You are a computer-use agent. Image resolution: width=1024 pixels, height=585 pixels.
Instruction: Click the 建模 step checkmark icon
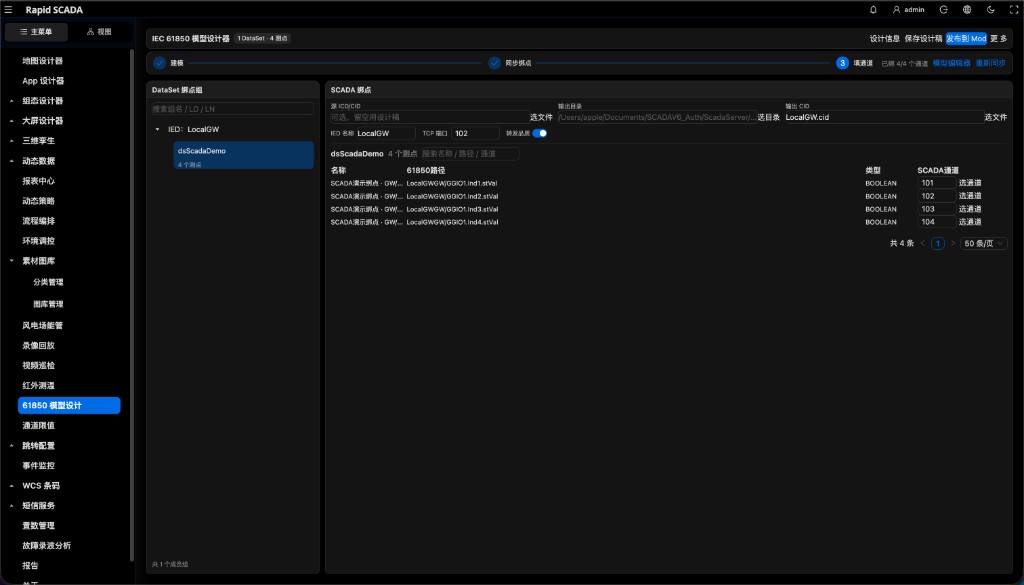(x=159, y=63)
